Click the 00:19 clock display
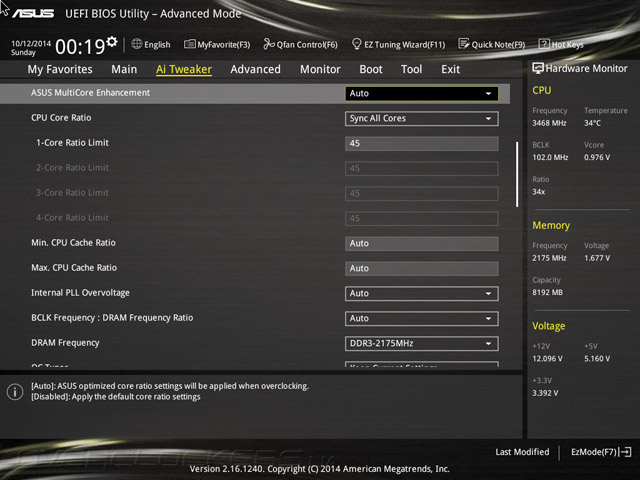 point(80,47)
